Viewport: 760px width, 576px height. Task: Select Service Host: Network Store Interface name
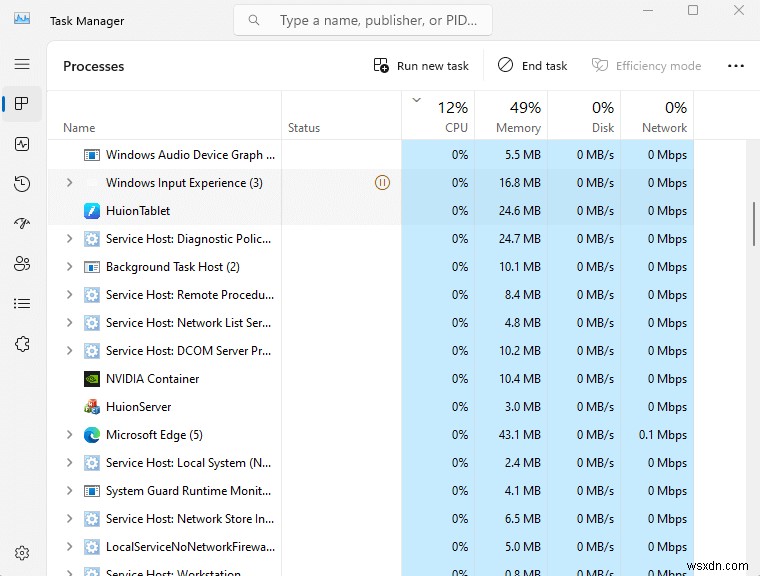(x=190, y=519)
